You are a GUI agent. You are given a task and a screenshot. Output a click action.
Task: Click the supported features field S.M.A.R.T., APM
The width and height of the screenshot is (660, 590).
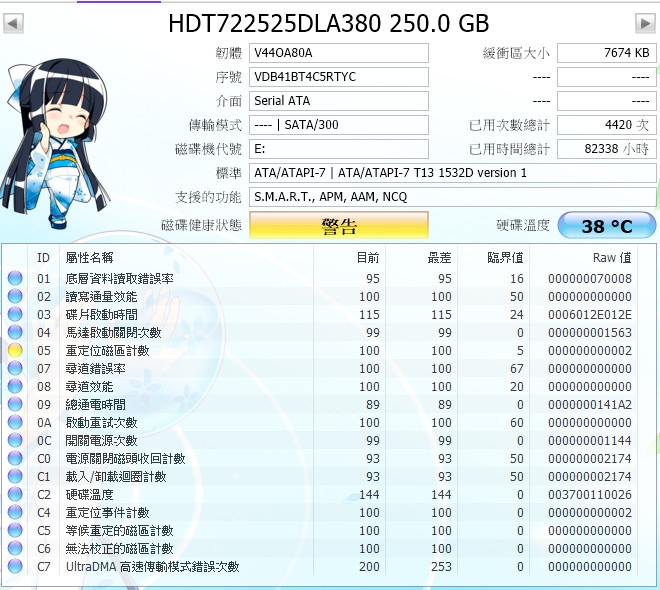click(x=452, y=197)
